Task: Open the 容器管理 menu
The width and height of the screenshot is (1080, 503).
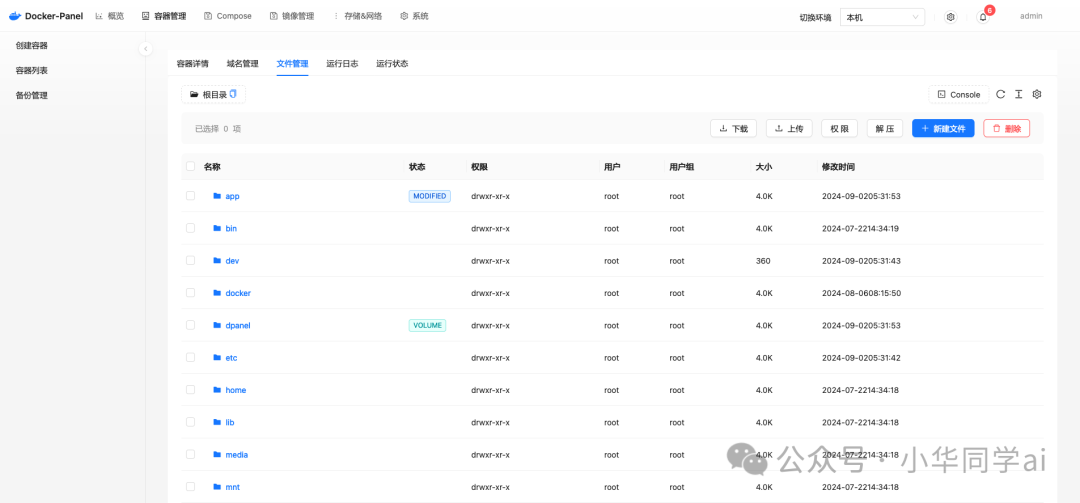Action: pyautogui.click(x=164, y=16)
